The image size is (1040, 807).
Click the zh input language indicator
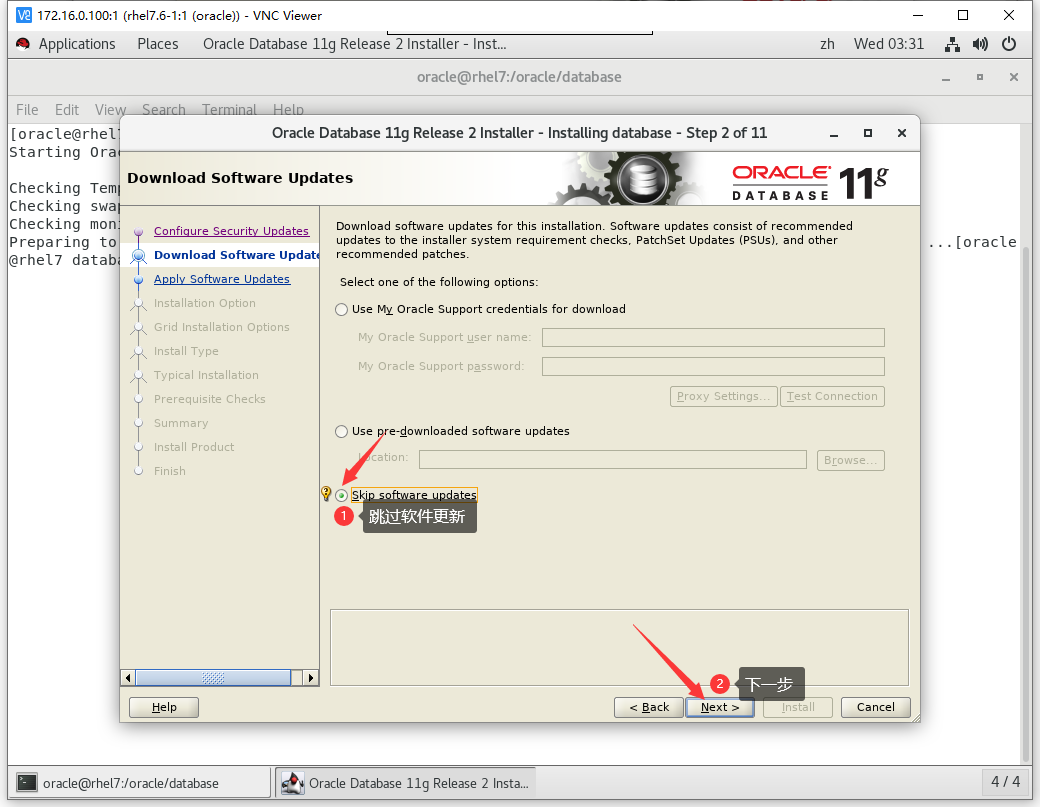pyautogui.click(x=827, y=44)
